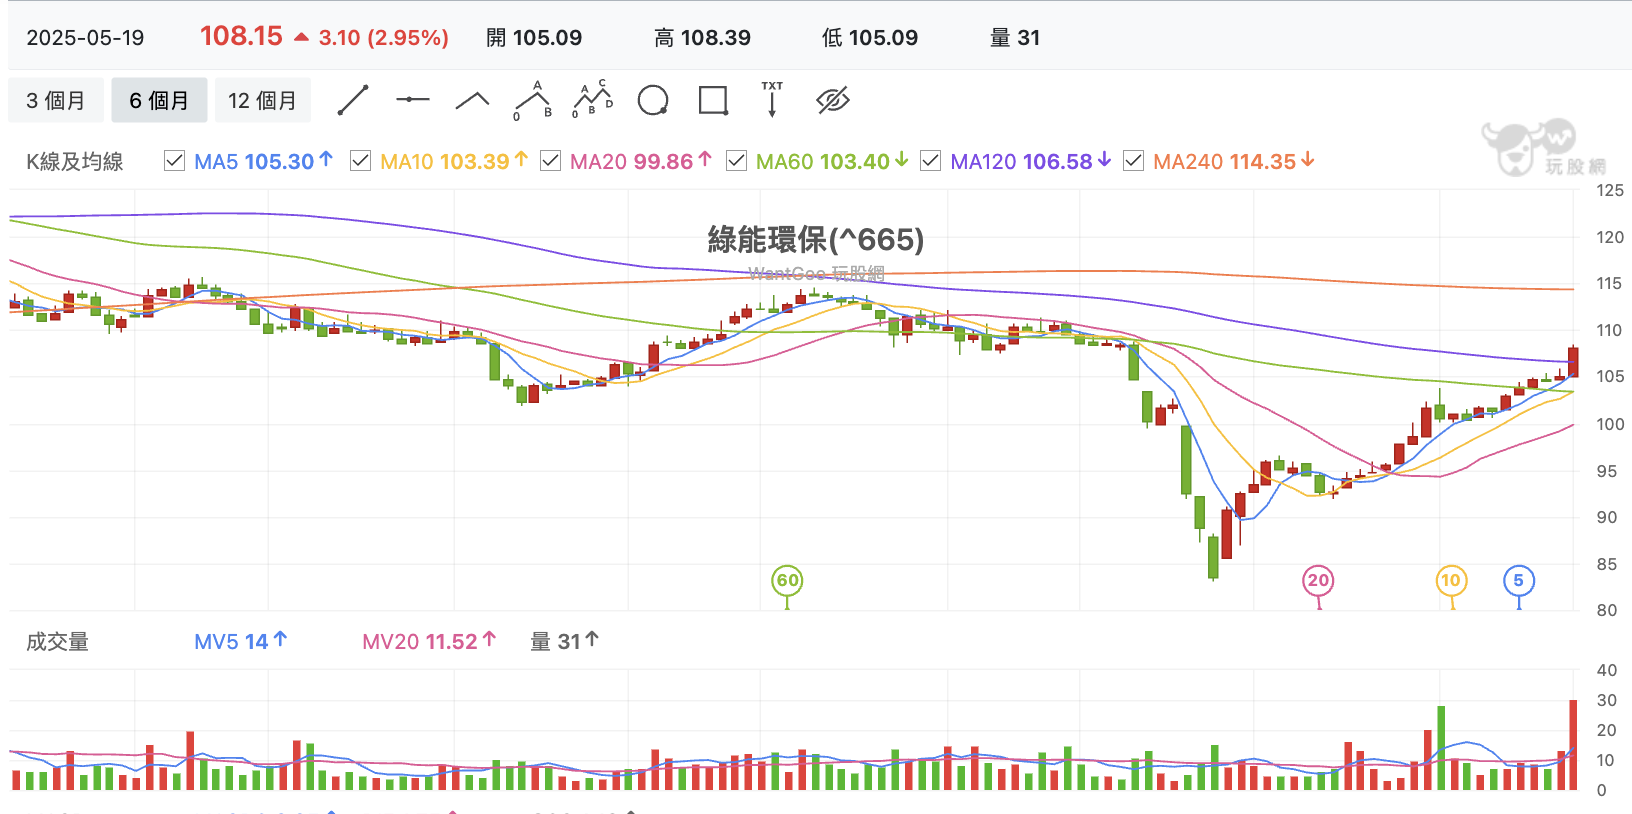The image size is (1632, 814).
Task: Uncheck the MA60 moving average checkbox
Action: point(736,161)
